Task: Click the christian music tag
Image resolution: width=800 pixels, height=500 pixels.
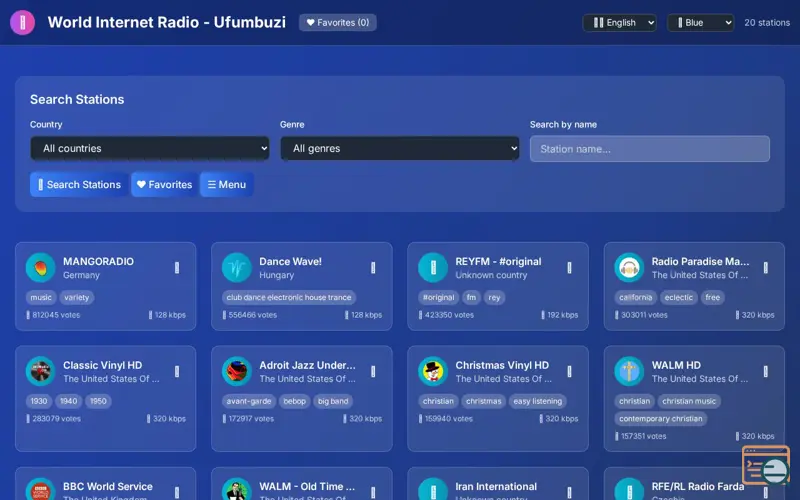Action: pyautogui.click(x=689, y=401)
